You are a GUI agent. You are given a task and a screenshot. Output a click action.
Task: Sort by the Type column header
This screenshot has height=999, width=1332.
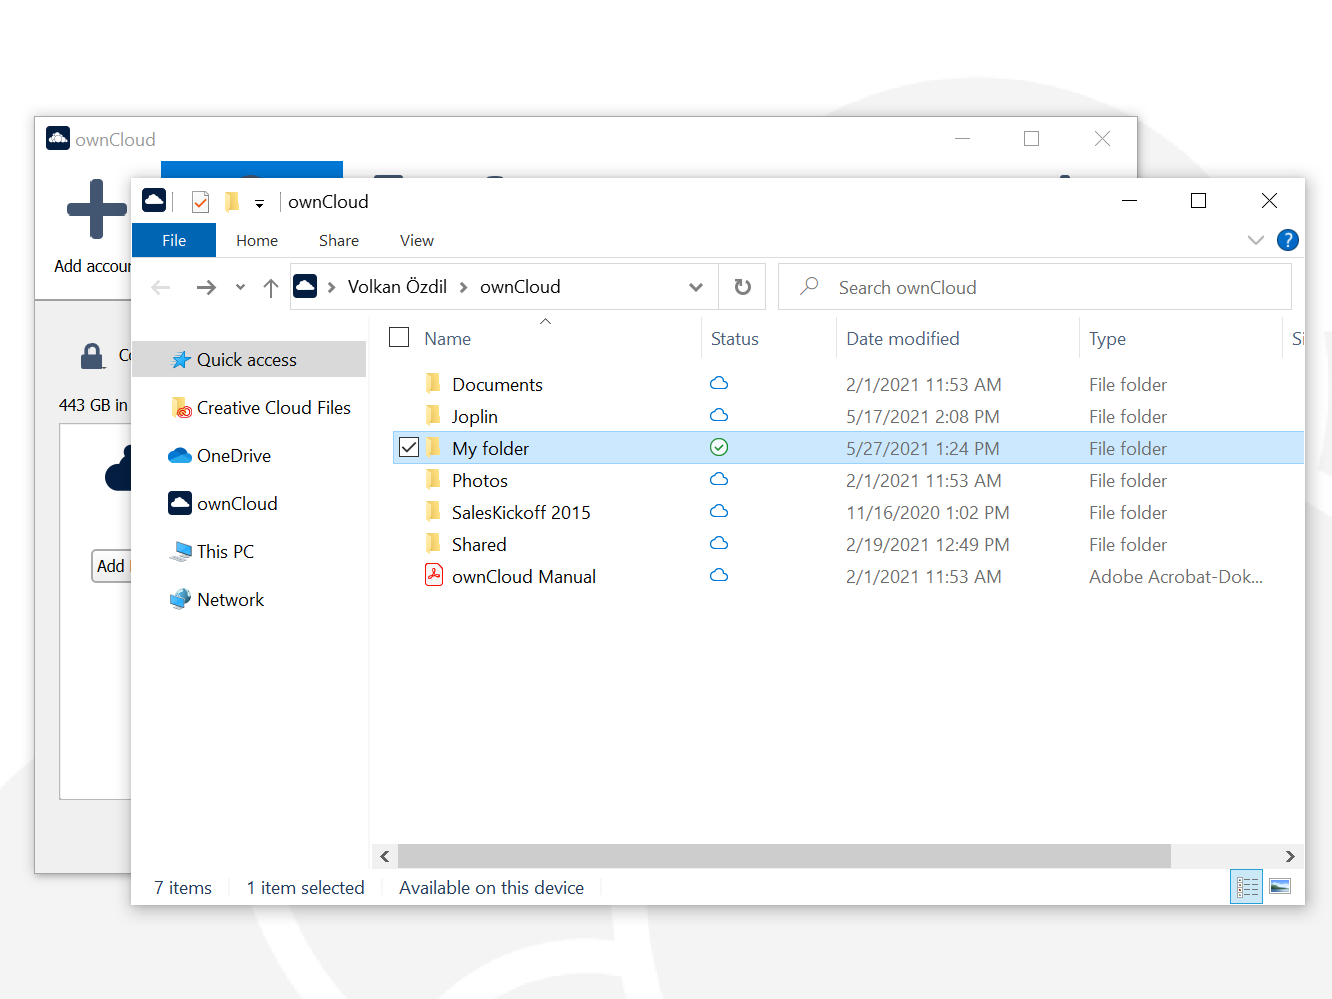pos(1108,339)
